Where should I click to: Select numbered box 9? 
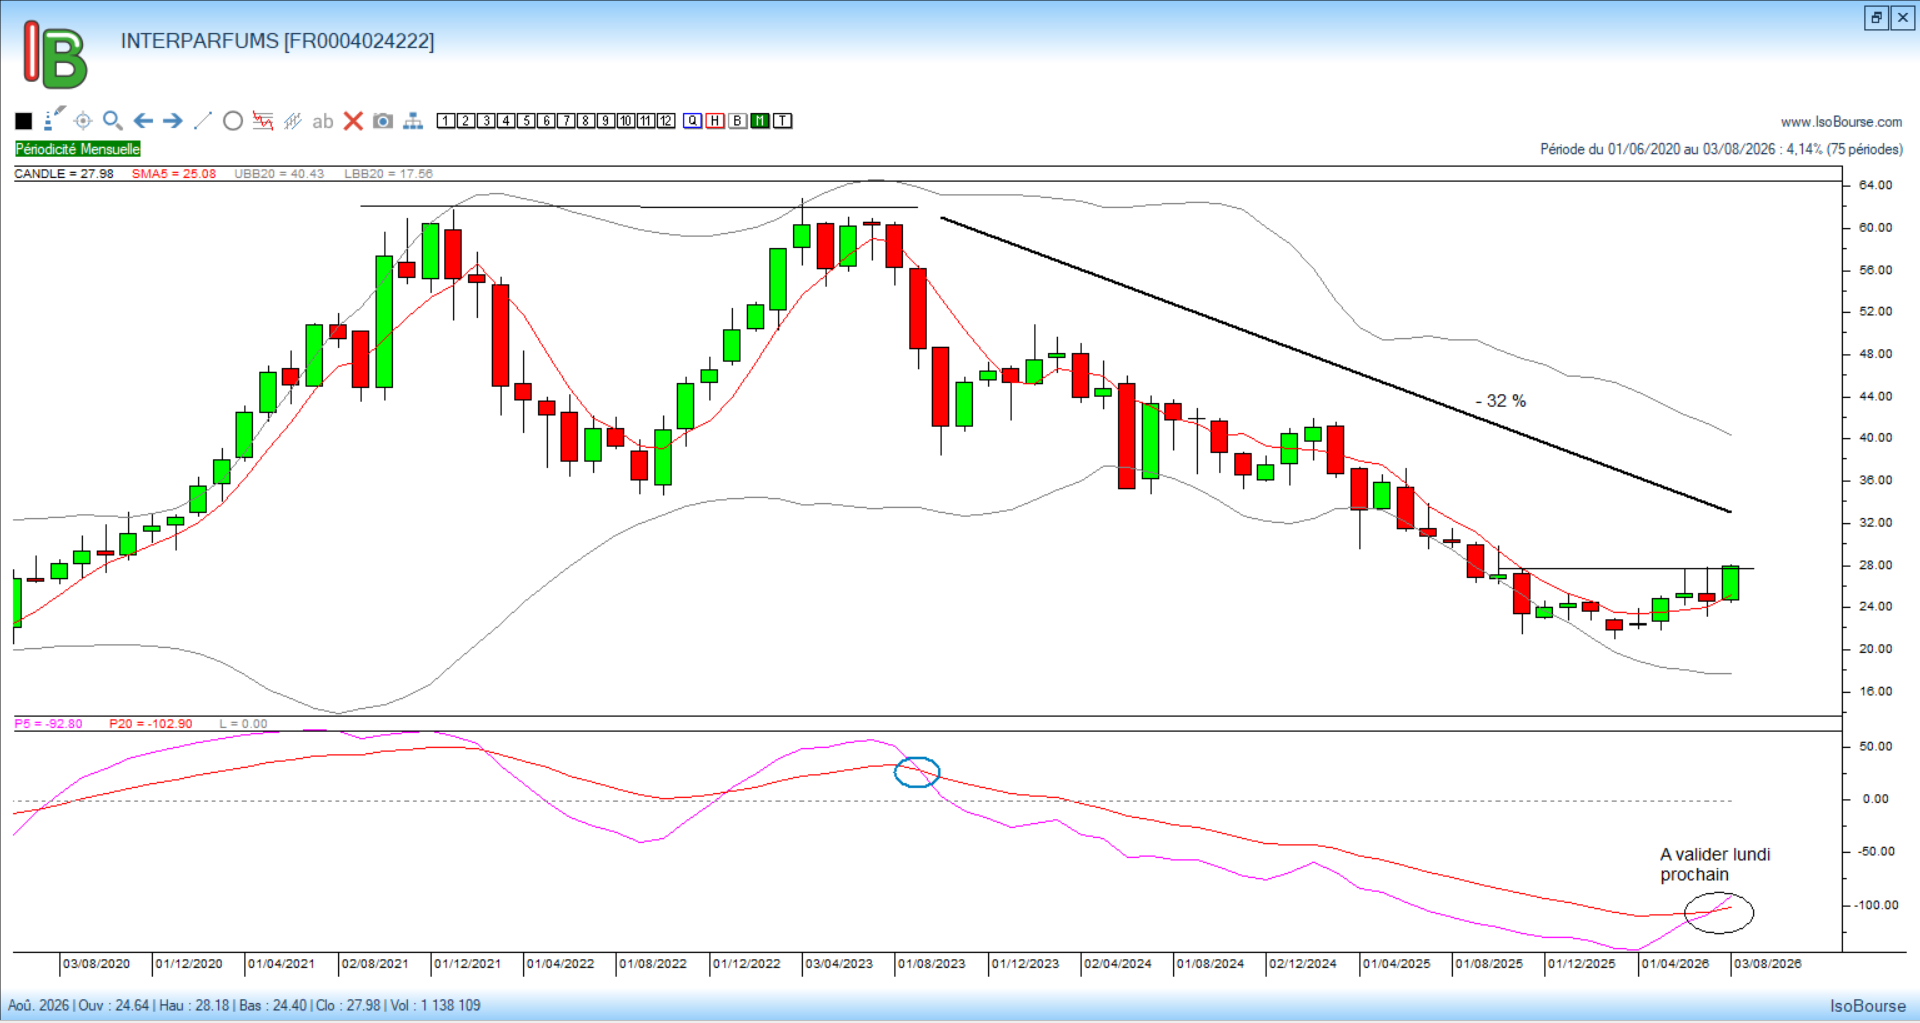click(606, 121)
